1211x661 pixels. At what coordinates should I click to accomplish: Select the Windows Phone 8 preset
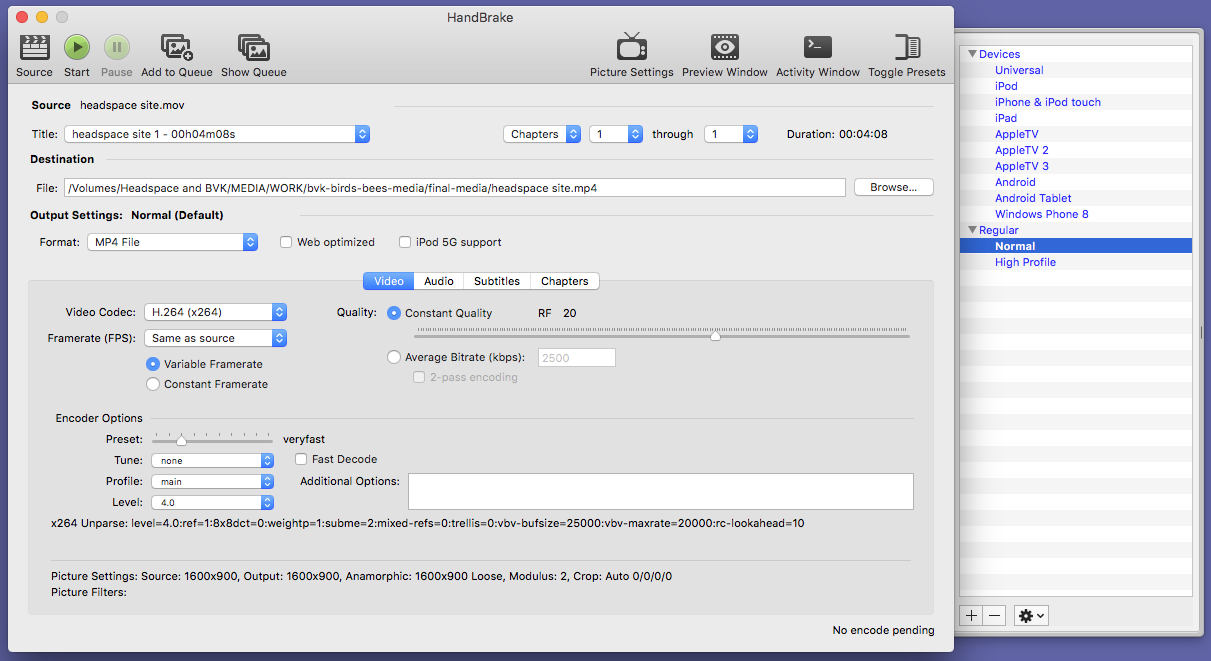[1042, 214]
